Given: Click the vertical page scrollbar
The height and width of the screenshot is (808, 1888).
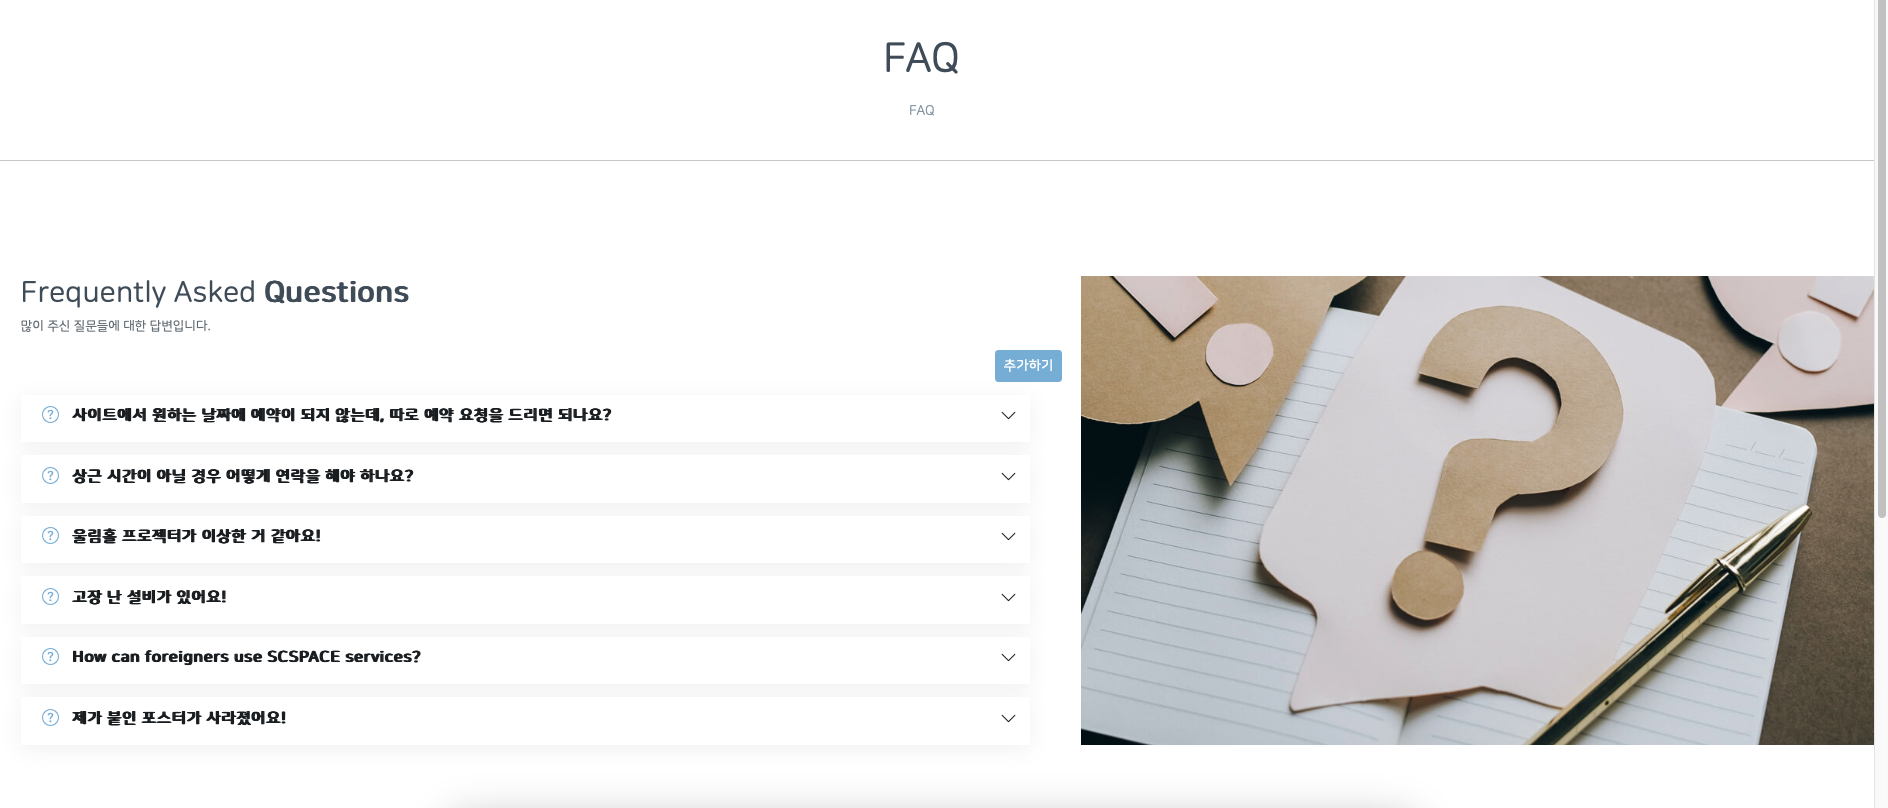Looking at the screenshot, I should (x=1881, y=404).
